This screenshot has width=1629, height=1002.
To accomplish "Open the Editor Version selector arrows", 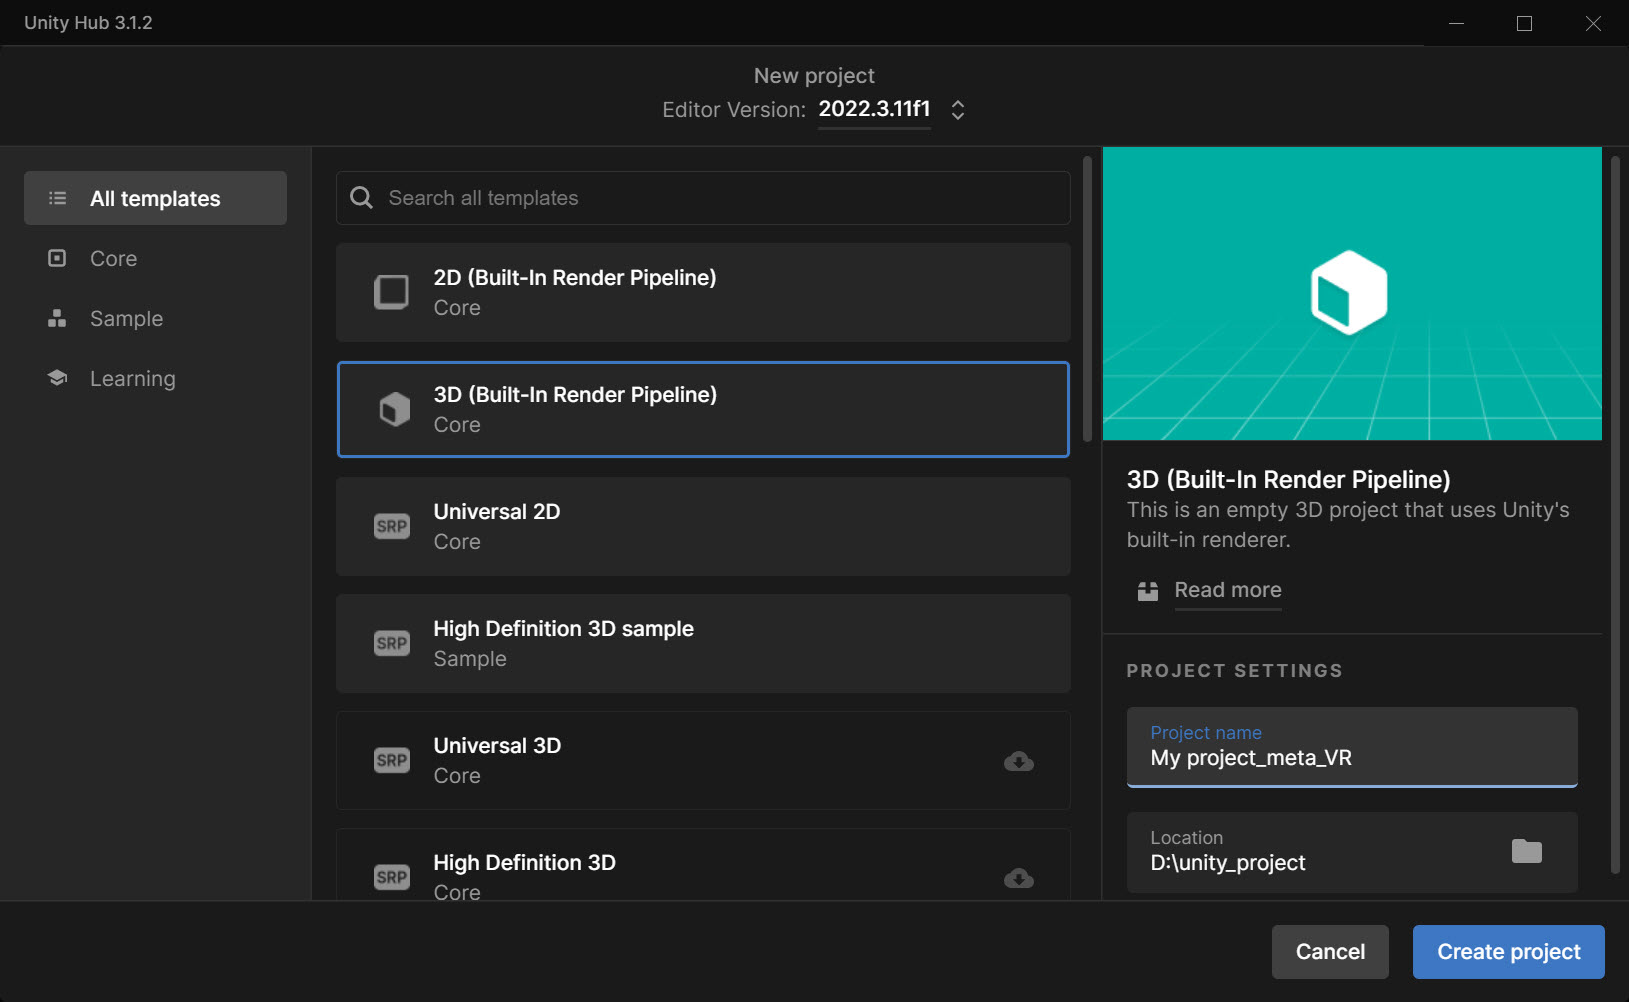I will [x=957, y=110].
